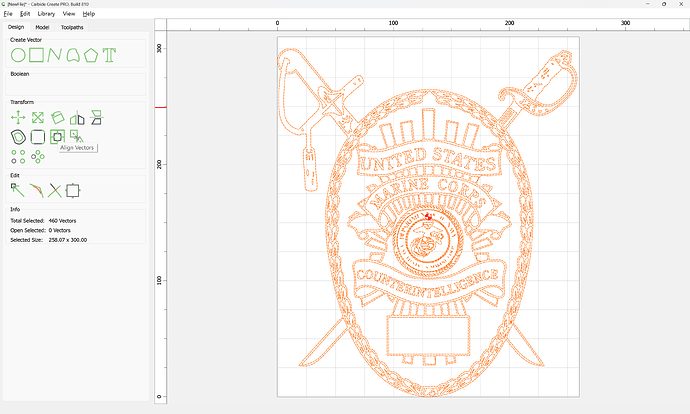Image resolution: width=690 pixels, height=414 pixels.
Task: Click the Align Vectors tool icon
Action: click(57, 137)
